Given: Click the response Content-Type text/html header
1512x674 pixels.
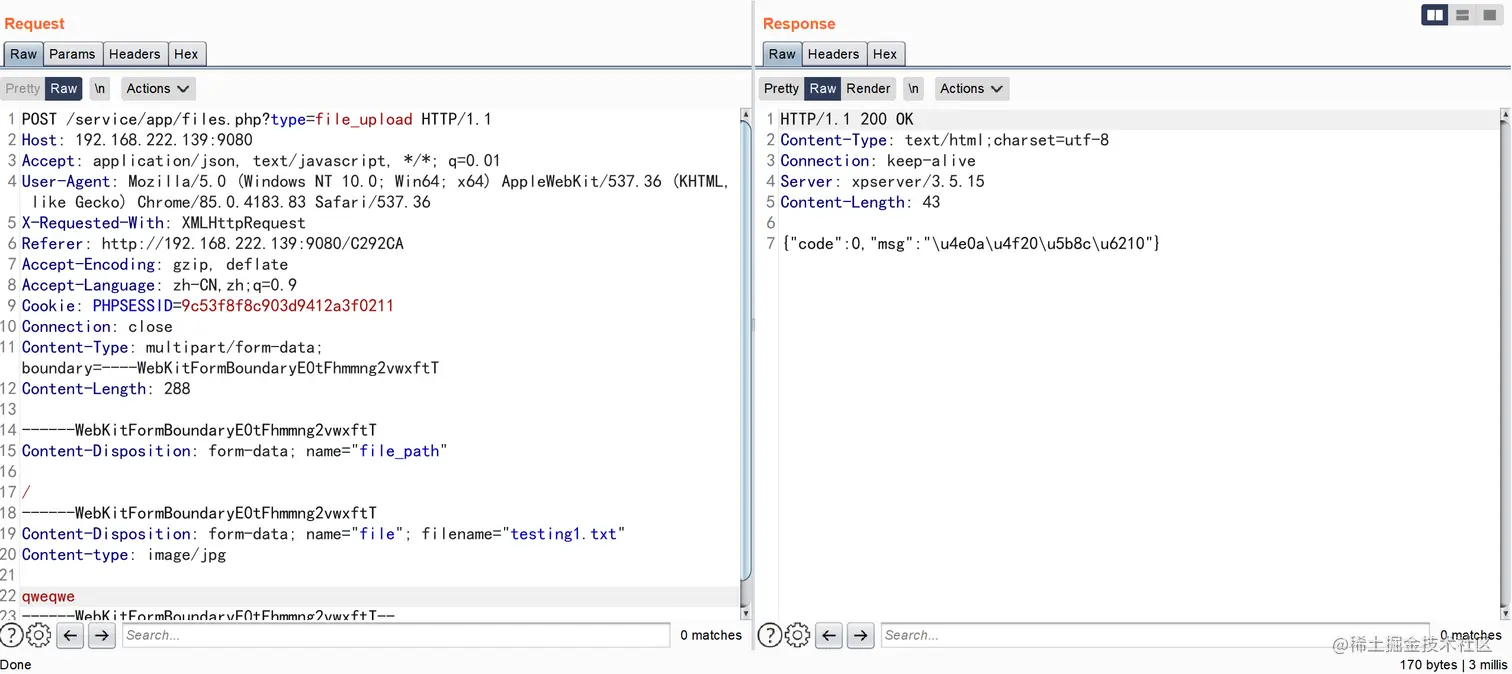Looking at the screenshot, I should pyautogui.click(x=945, y=140).
